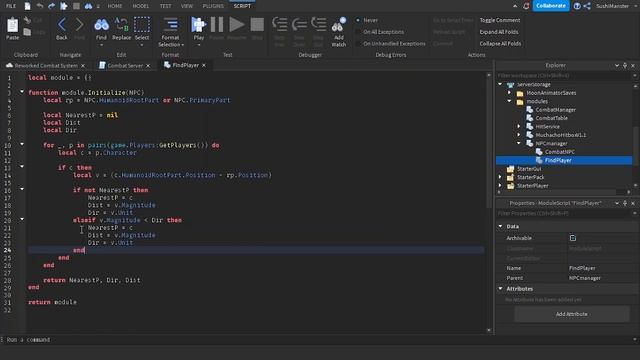Collapse the function fold arrow on line 3
The width and height of the screenshot is (640, 360).
tap(22, 92)
